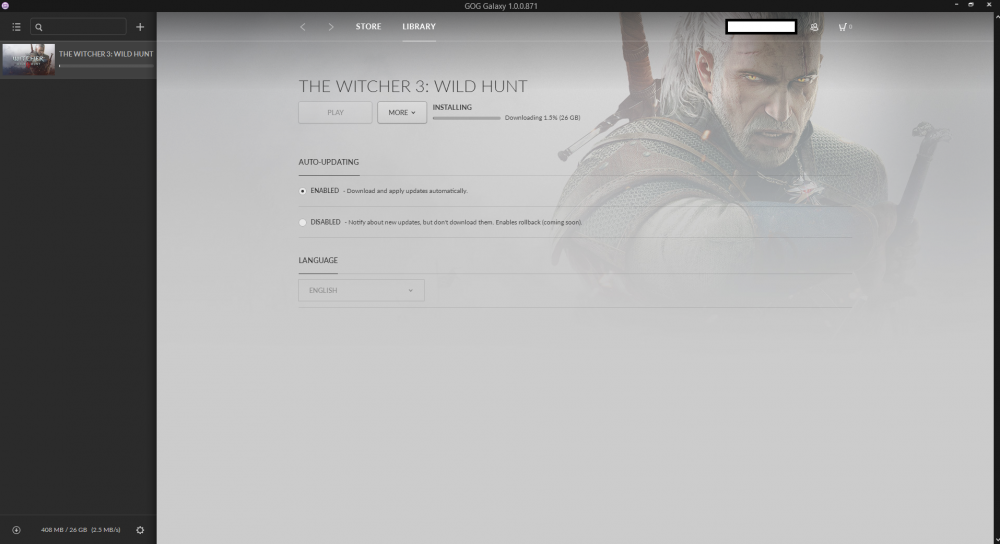Click 'Downloading 1.5% (26 GB)' status text
The width and height of the screenshot is (1000, 544).
coord(542,118)
